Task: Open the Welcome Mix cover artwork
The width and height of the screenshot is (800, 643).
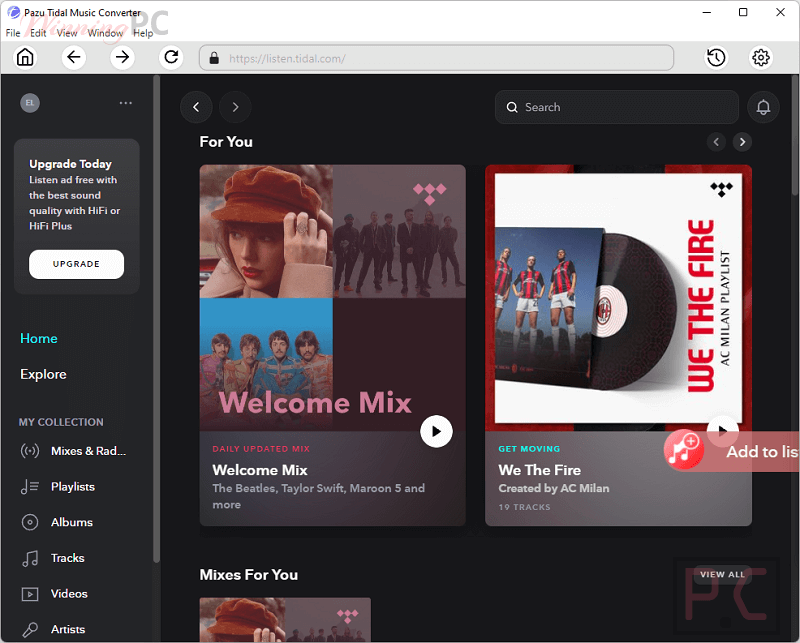Action: point(333,298)
